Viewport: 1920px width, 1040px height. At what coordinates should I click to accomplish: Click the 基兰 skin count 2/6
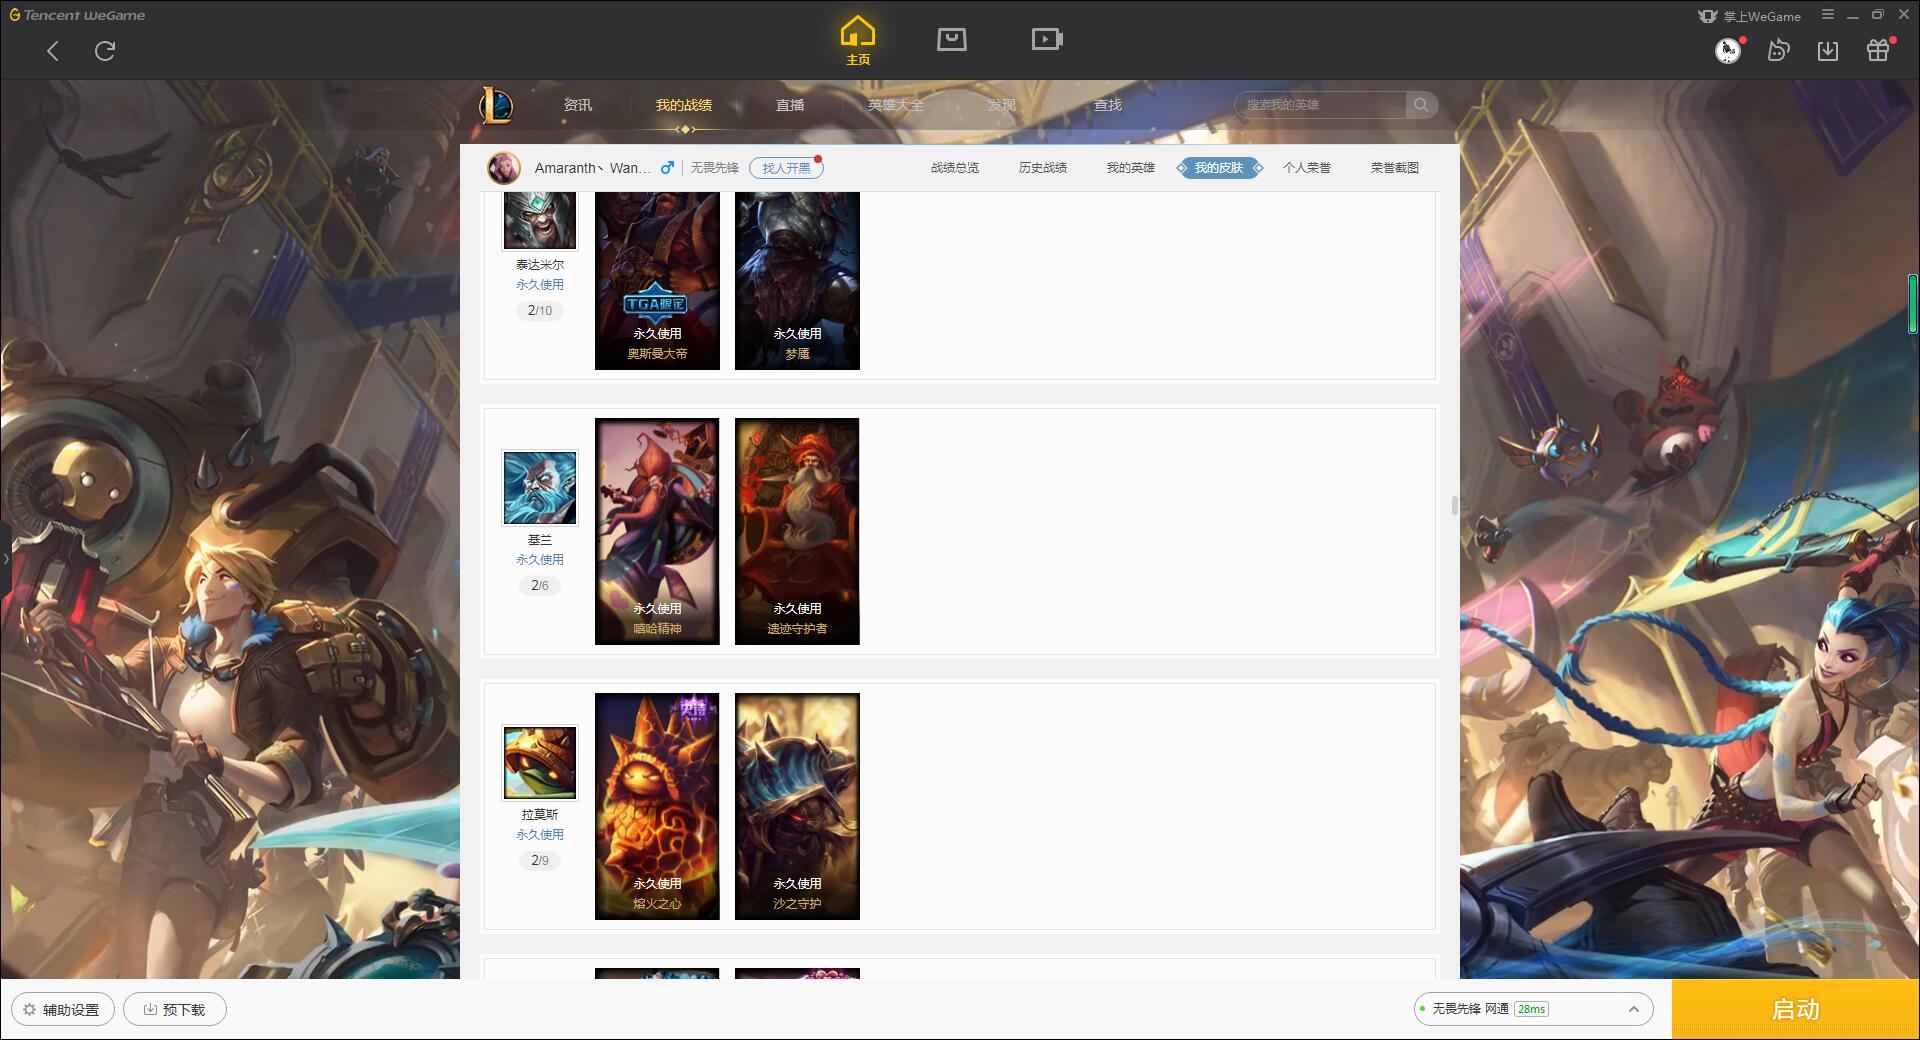(540, 586)
